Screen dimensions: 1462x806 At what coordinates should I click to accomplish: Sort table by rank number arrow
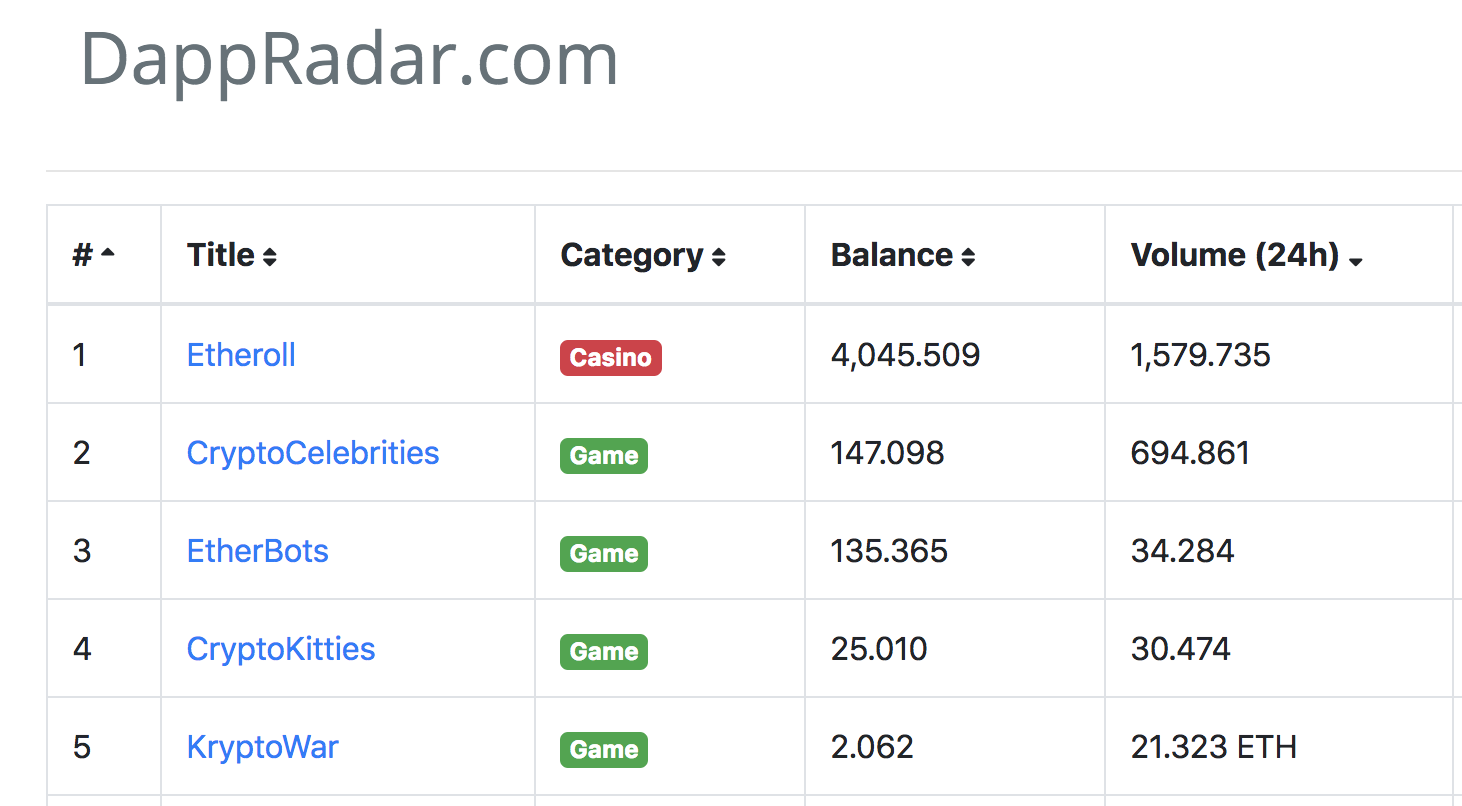(x=108, y=255)
